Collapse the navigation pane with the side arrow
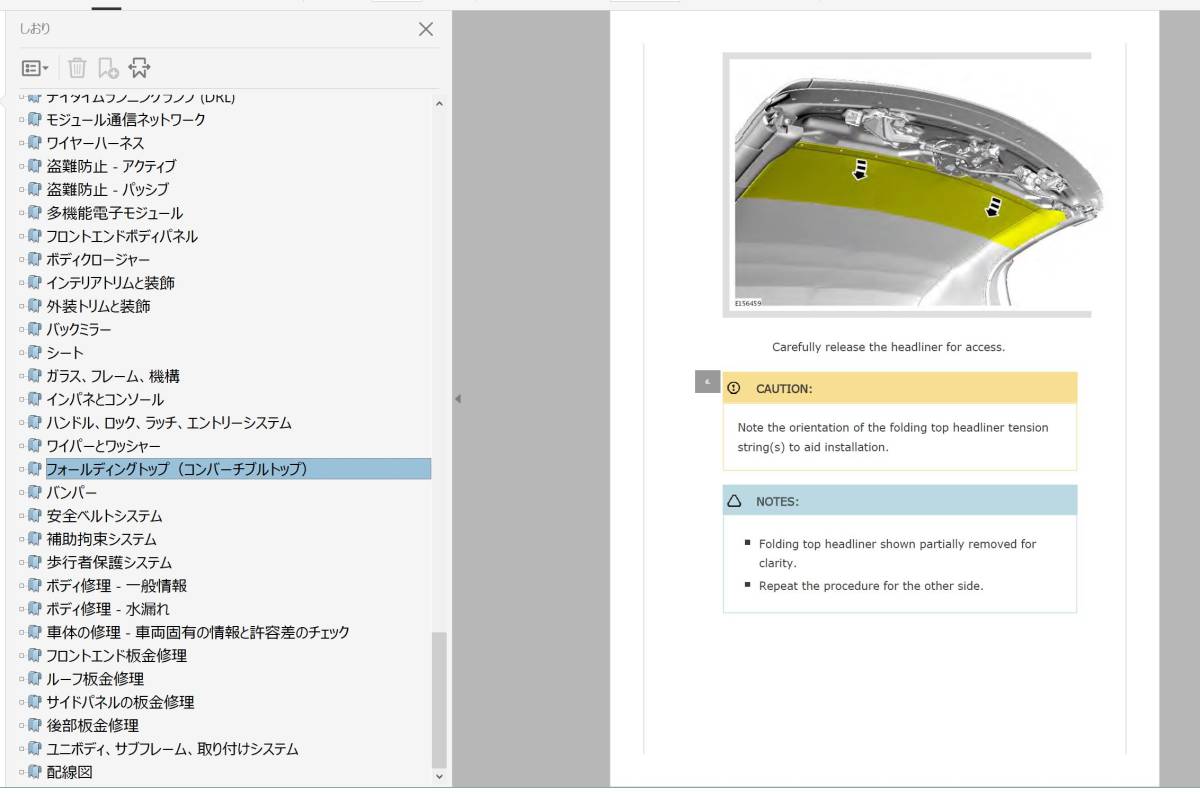 [457, 398]
